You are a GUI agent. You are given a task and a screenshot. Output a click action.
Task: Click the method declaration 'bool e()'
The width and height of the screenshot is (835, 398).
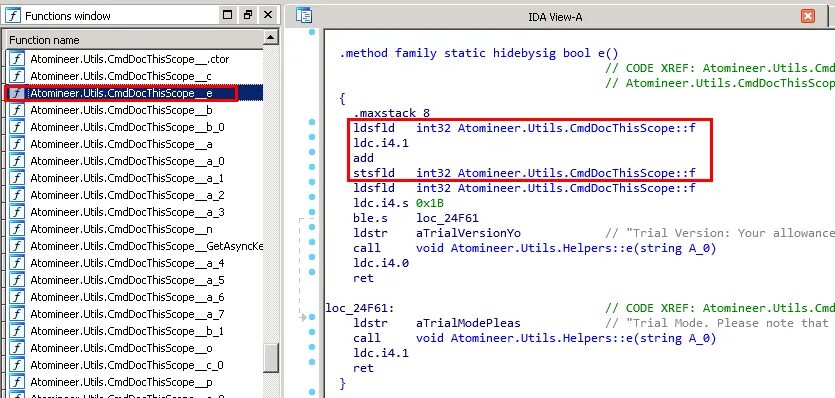pyautogui.click(x=479, y=53)
